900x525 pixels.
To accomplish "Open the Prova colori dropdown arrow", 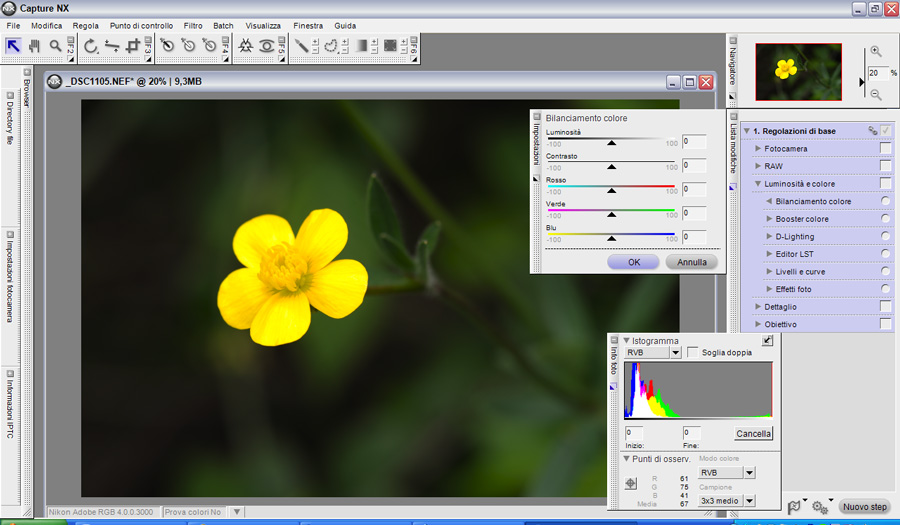I will click(237, 512).
